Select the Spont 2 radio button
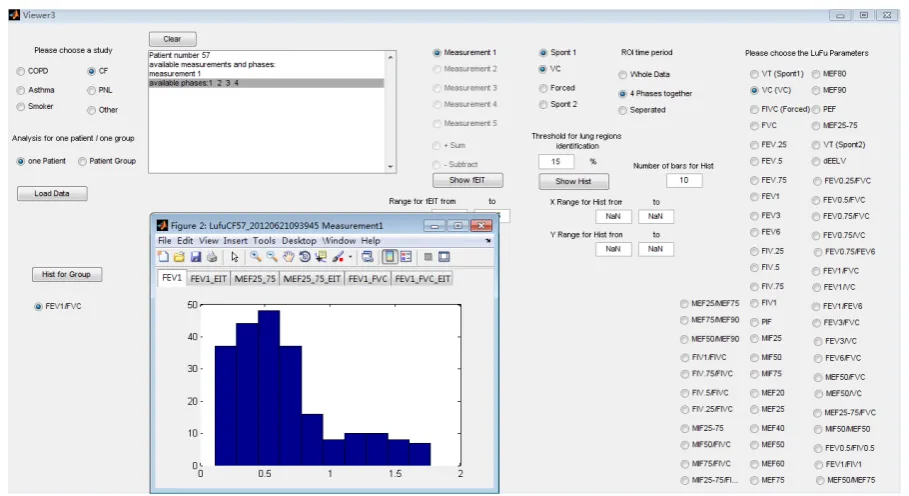Image resolution: width=909 pixels, height=496 pixels. (x=543, y=104)
